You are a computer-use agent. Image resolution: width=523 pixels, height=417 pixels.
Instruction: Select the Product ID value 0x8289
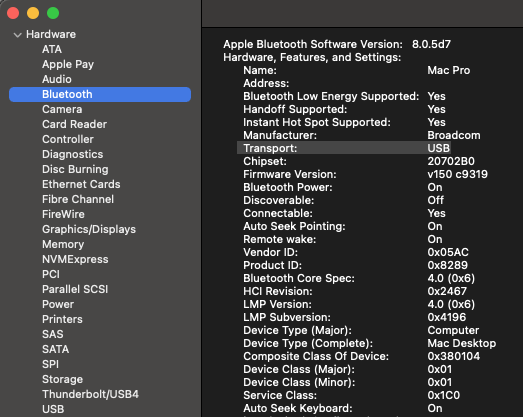click(447, 266)
